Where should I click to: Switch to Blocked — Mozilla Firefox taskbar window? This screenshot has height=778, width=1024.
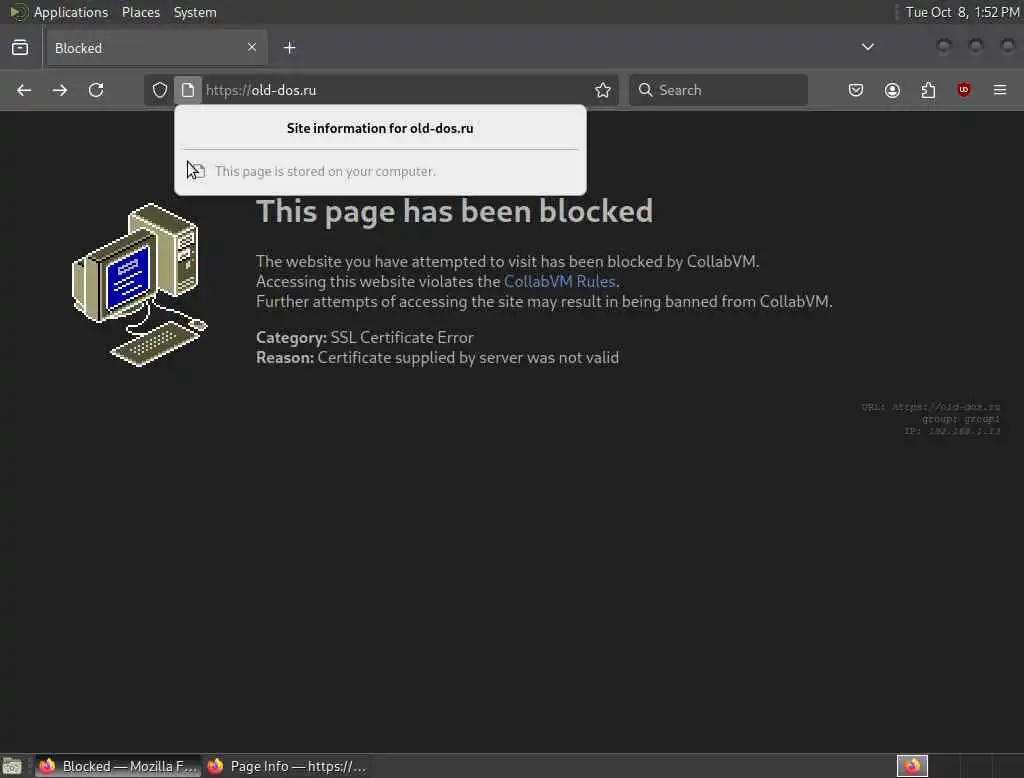click(118, 766)
